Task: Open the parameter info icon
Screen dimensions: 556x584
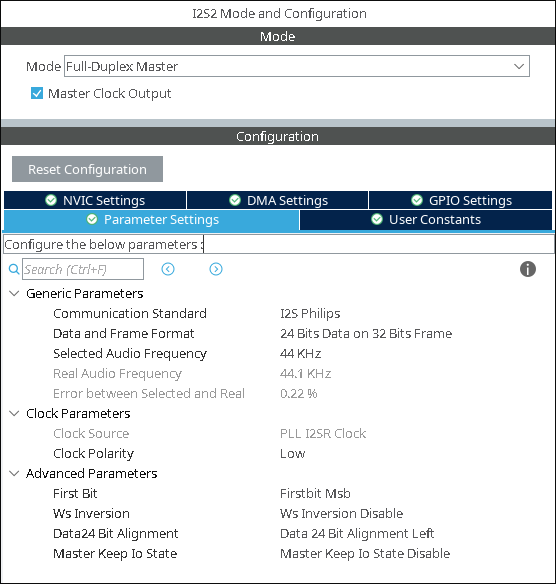Action: coord(528,269)
